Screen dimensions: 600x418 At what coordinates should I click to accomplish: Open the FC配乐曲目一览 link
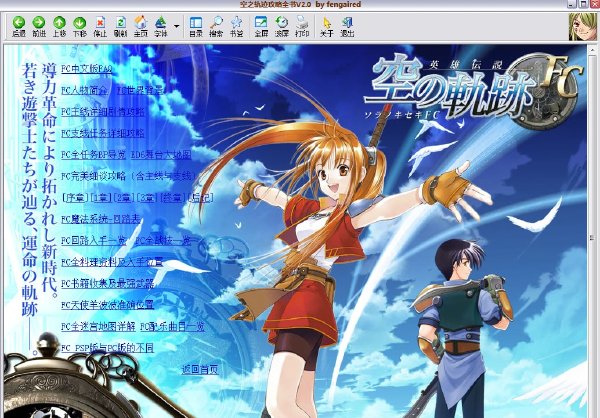(172, 326)
